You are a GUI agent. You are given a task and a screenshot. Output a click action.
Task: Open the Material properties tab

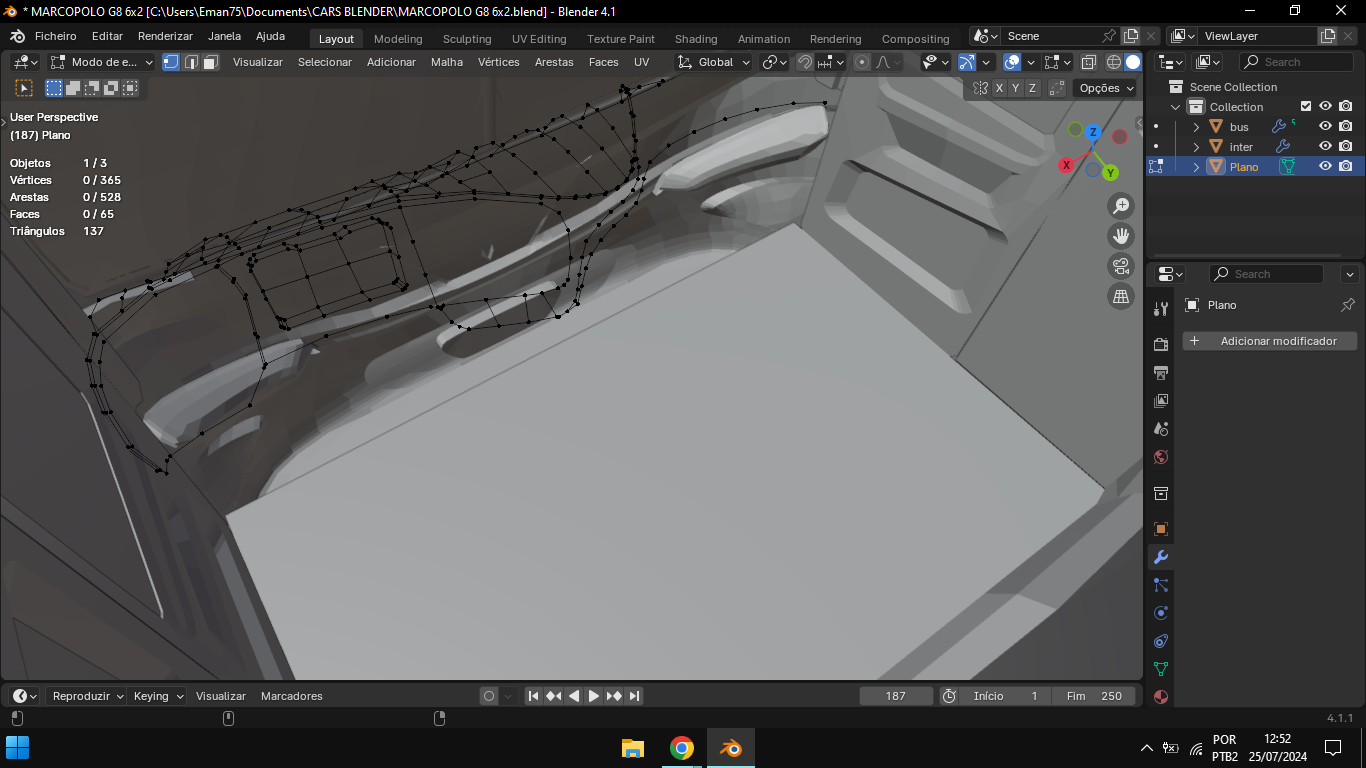pos(1161,696)
